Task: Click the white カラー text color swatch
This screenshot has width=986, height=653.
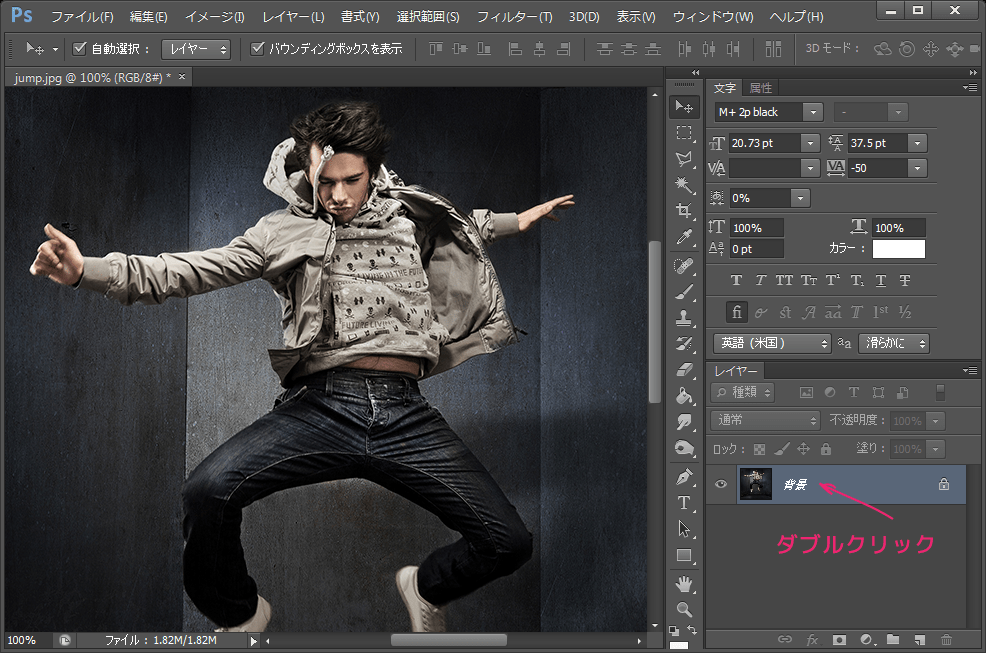Action: [898, 248]
